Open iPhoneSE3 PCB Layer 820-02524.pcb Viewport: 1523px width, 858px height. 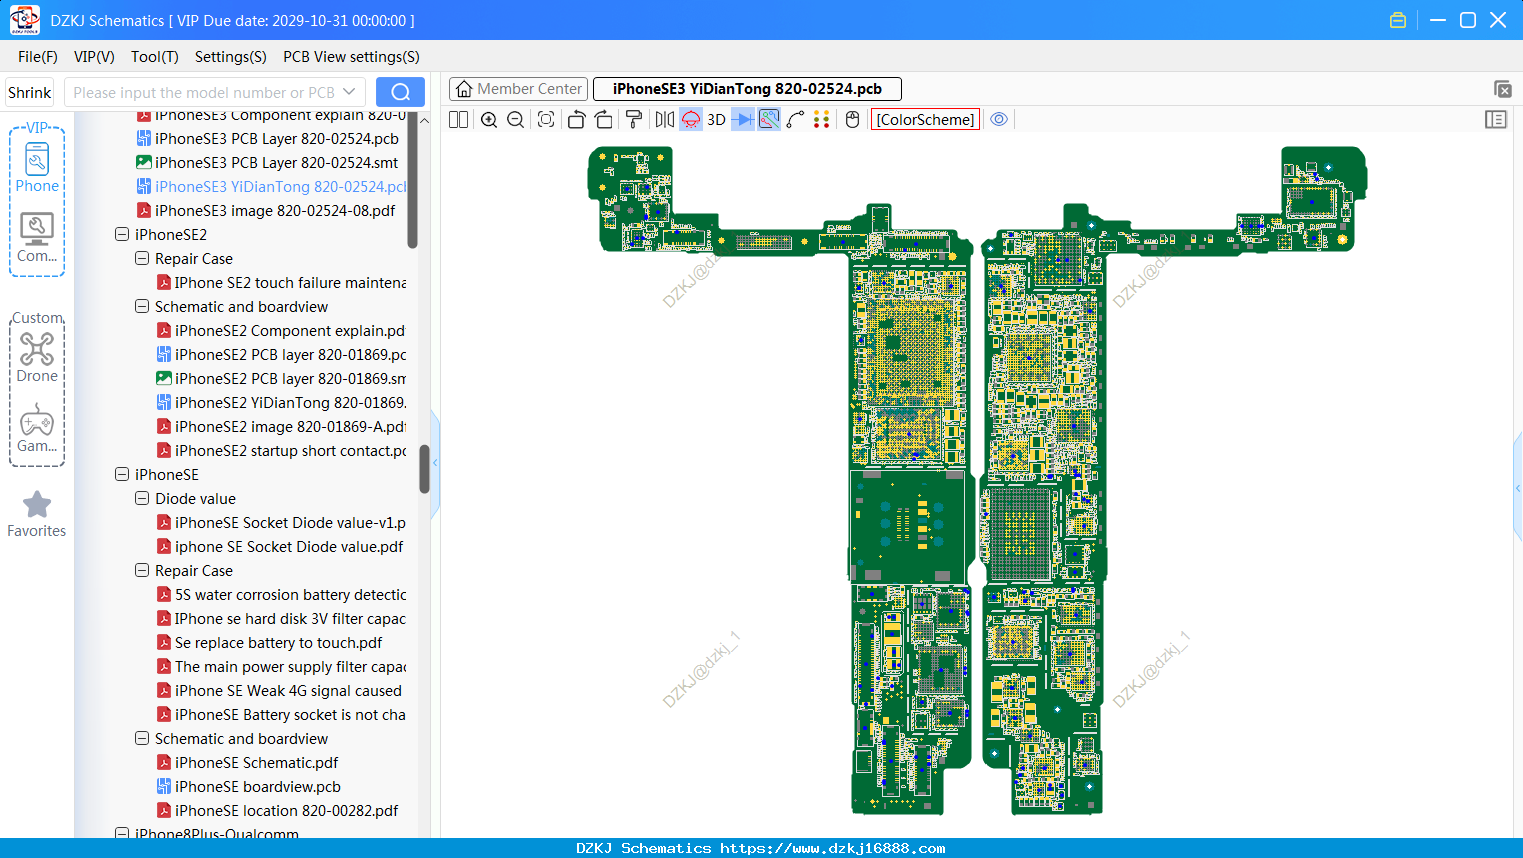[x=267, y=138]
